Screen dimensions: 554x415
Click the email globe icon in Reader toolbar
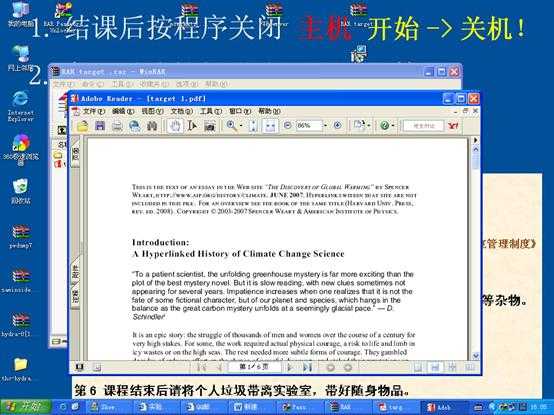(x=135, y=126)
